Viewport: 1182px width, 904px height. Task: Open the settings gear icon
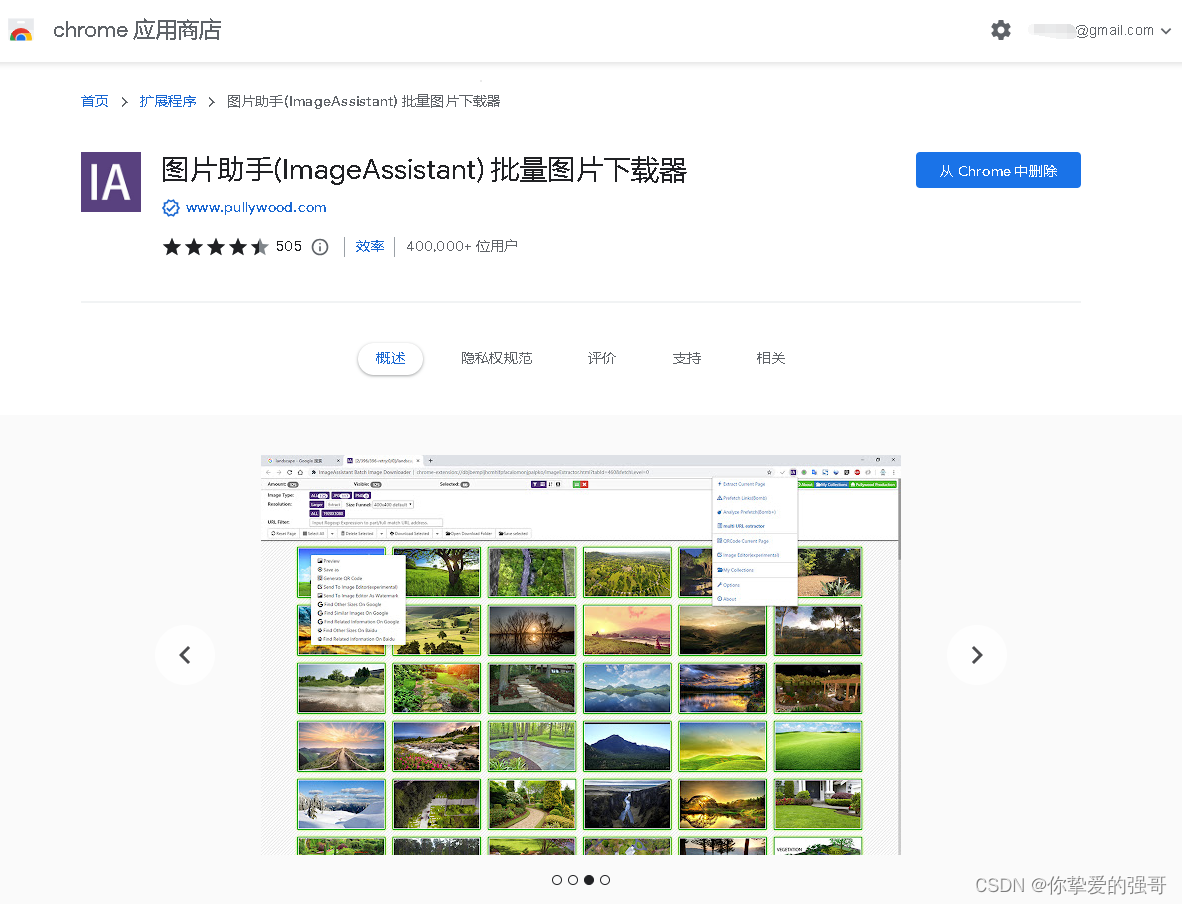[1001, 30]
